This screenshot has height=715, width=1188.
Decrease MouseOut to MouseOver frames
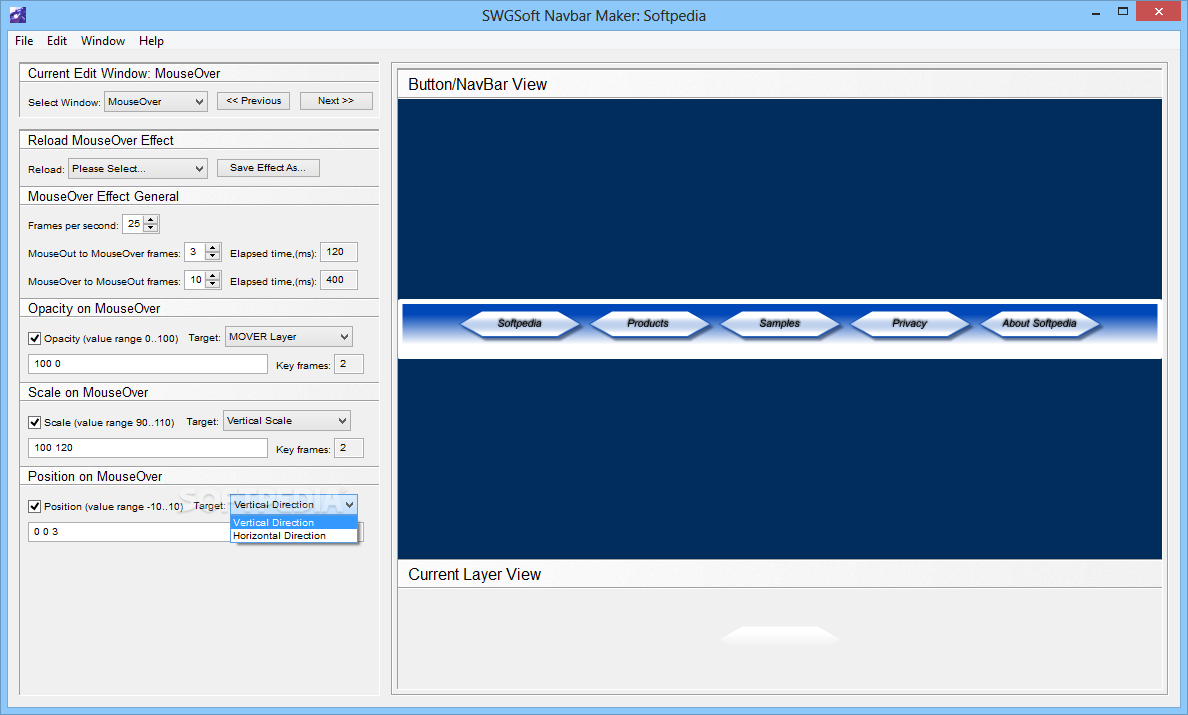[x=213, y=256]
